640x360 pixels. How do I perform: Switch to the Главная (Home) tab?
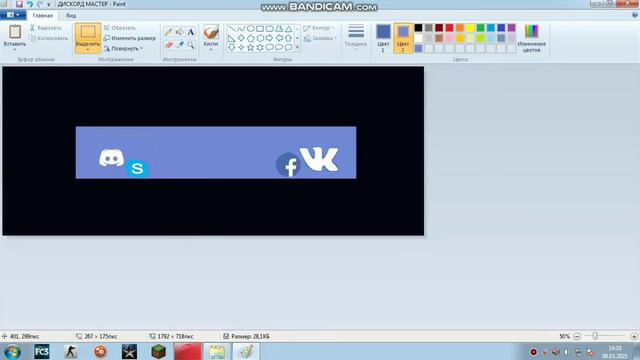pos(42,16)
